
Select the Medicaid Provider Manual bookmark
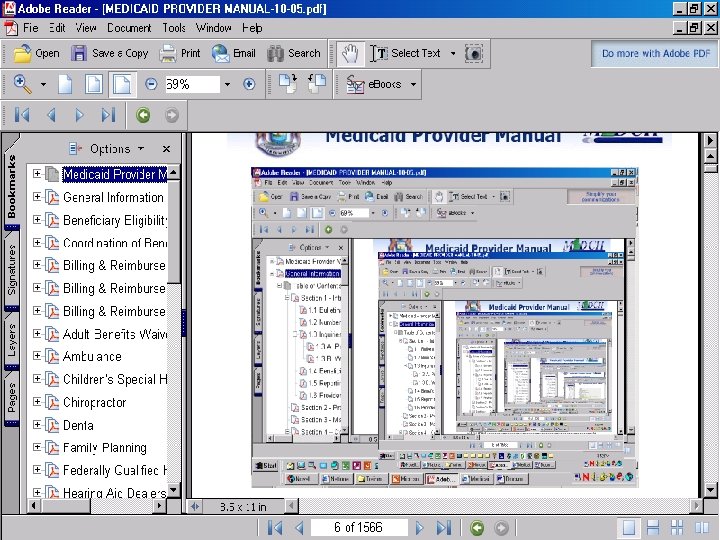(114, 174)
